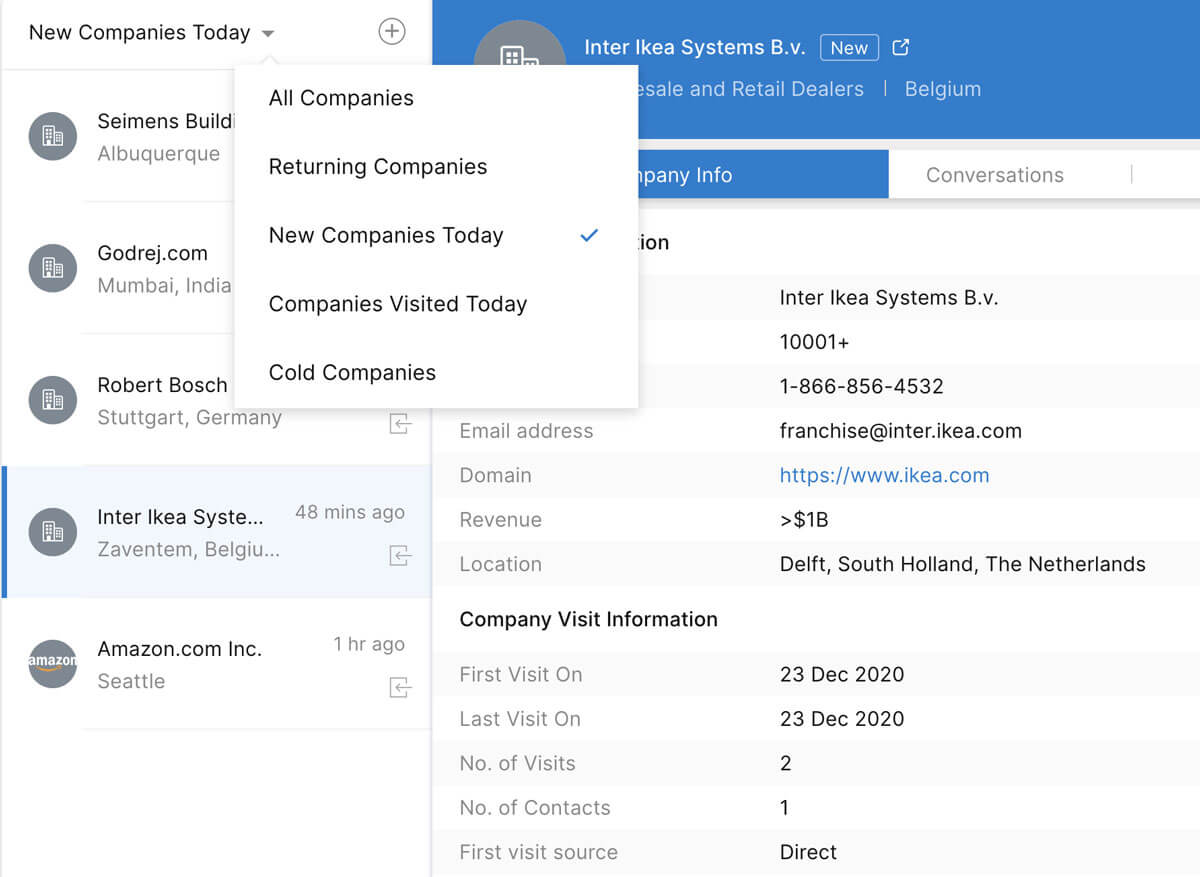
Task: Open Amazon.com Inc. company entry
Action: (217, 664)
